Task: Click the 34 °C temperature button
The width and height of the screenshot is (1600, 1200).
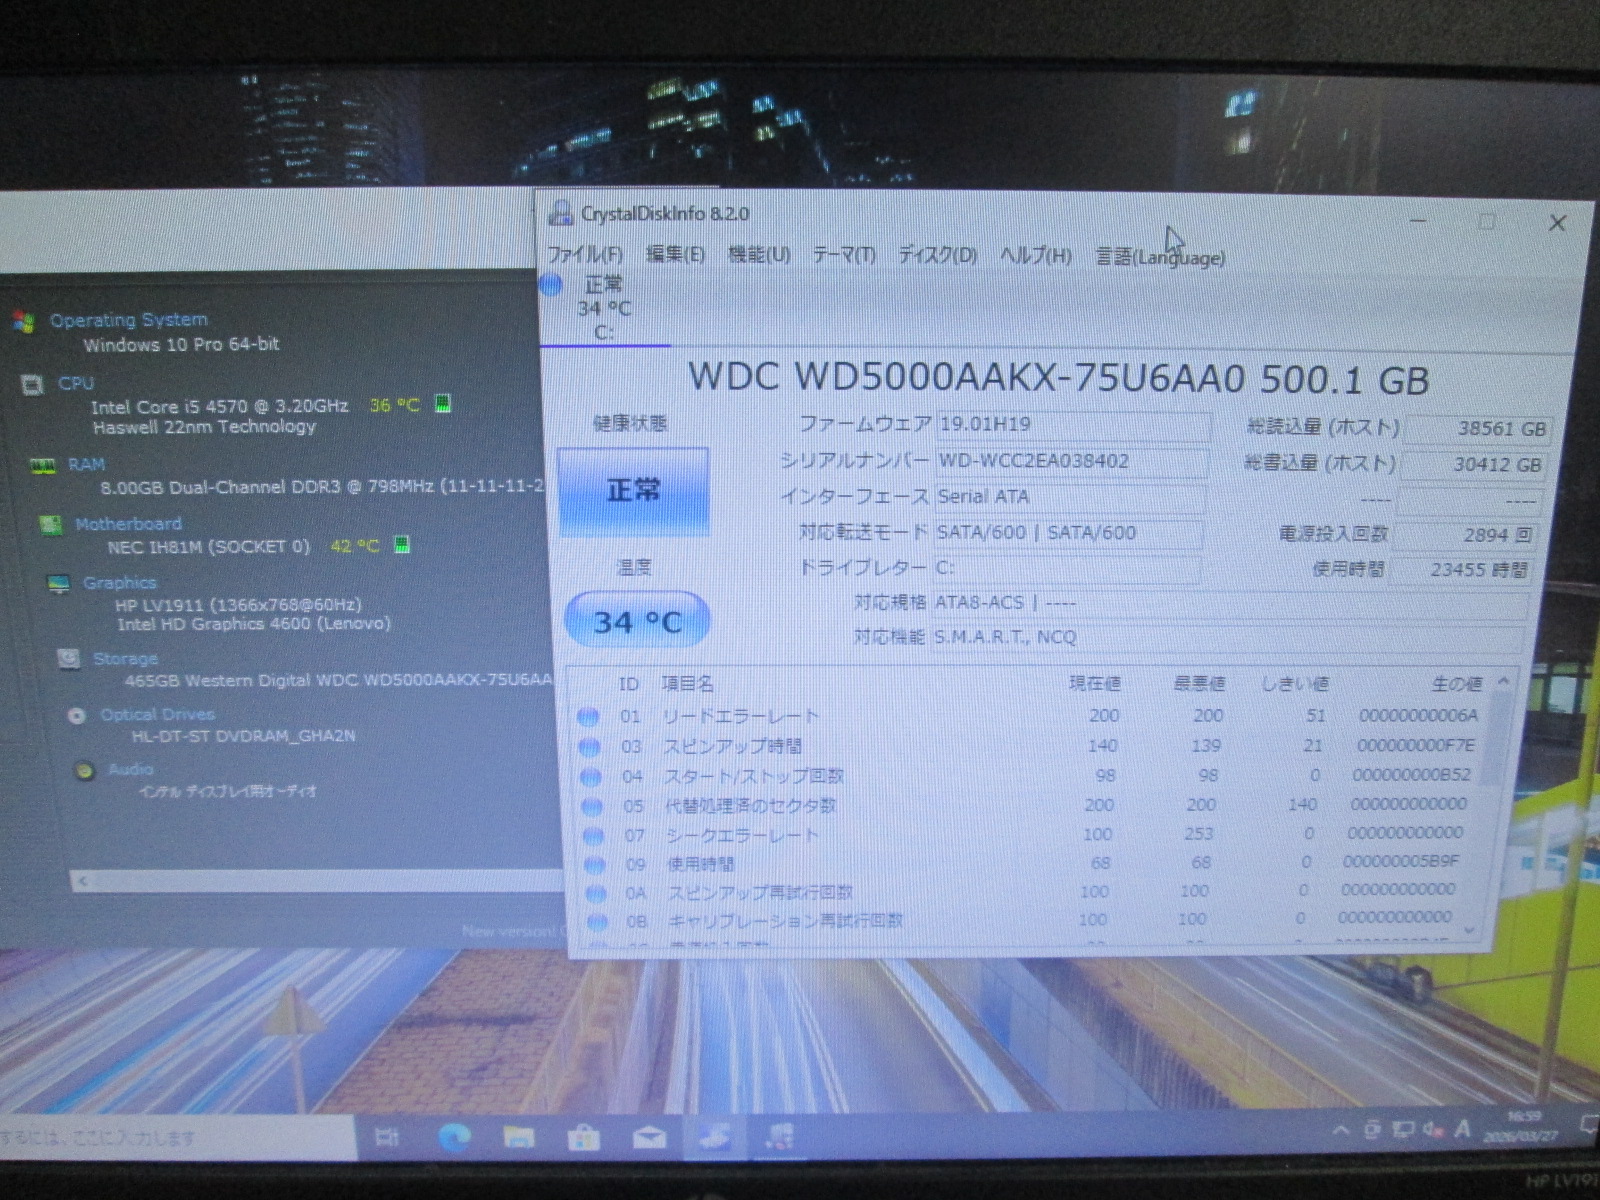Action: tap(637, 622)
